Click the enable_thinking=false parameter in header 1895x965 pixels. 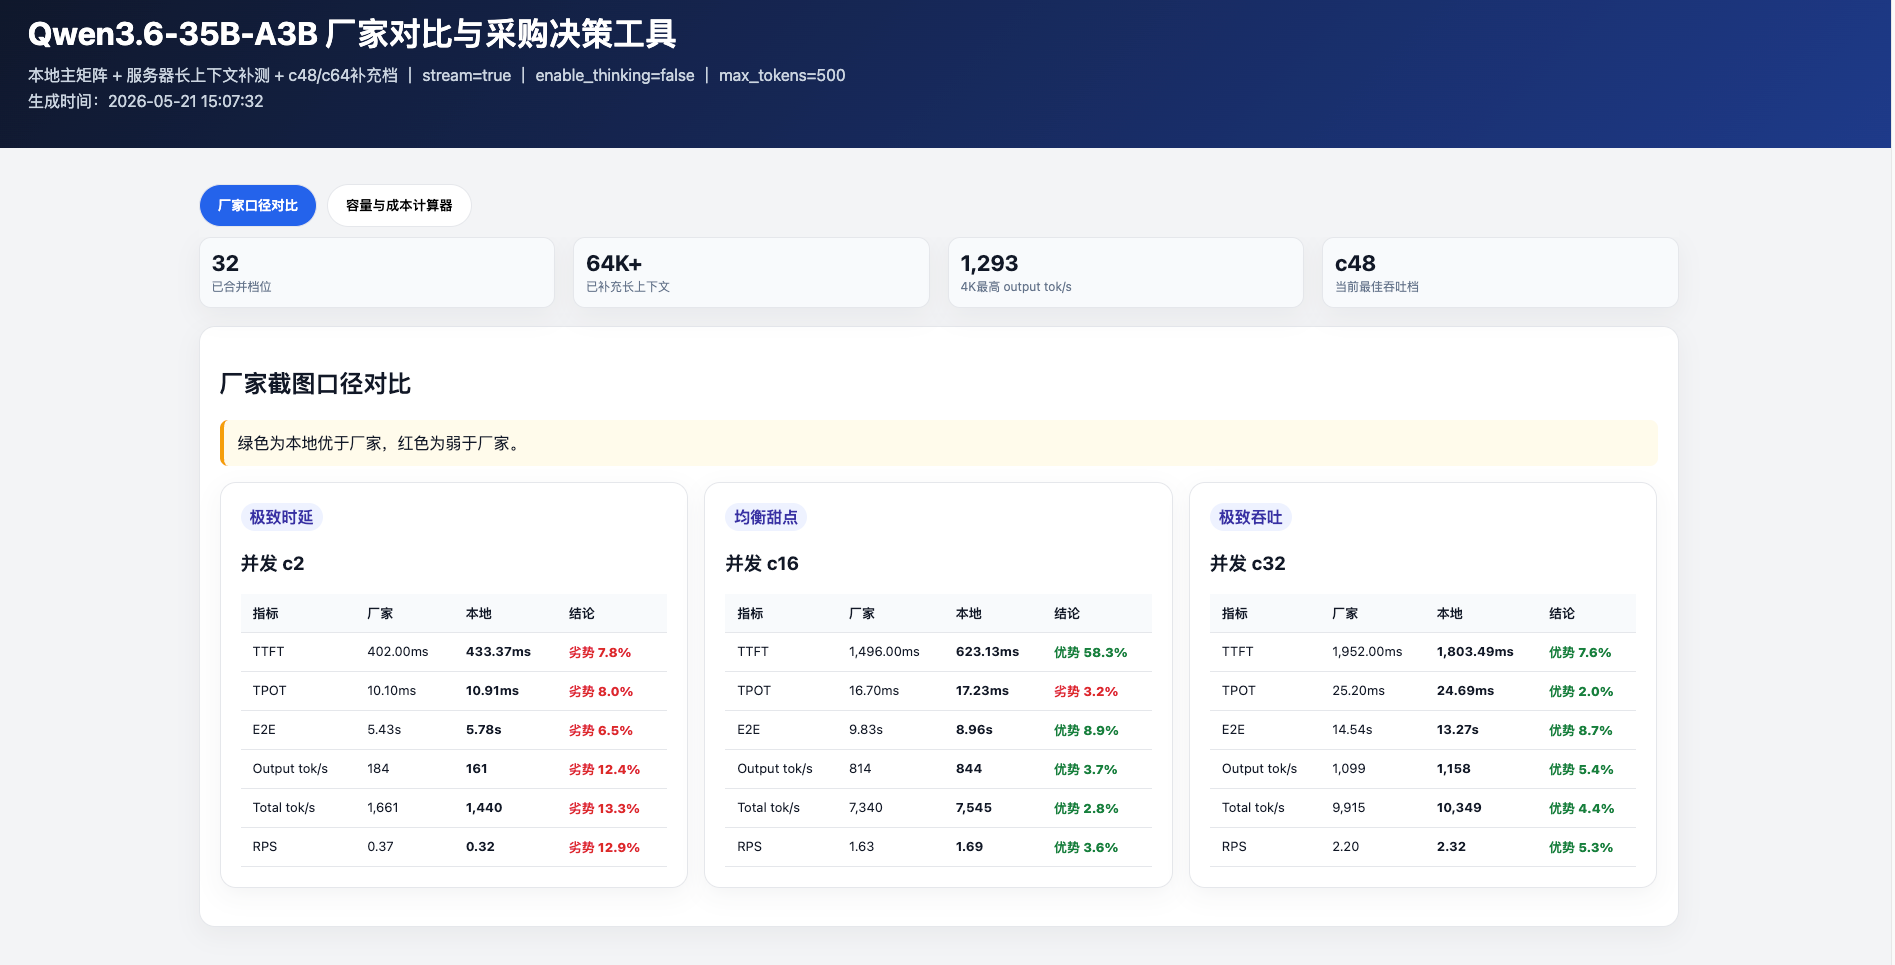pyautogui.click(x=615, y=76)
